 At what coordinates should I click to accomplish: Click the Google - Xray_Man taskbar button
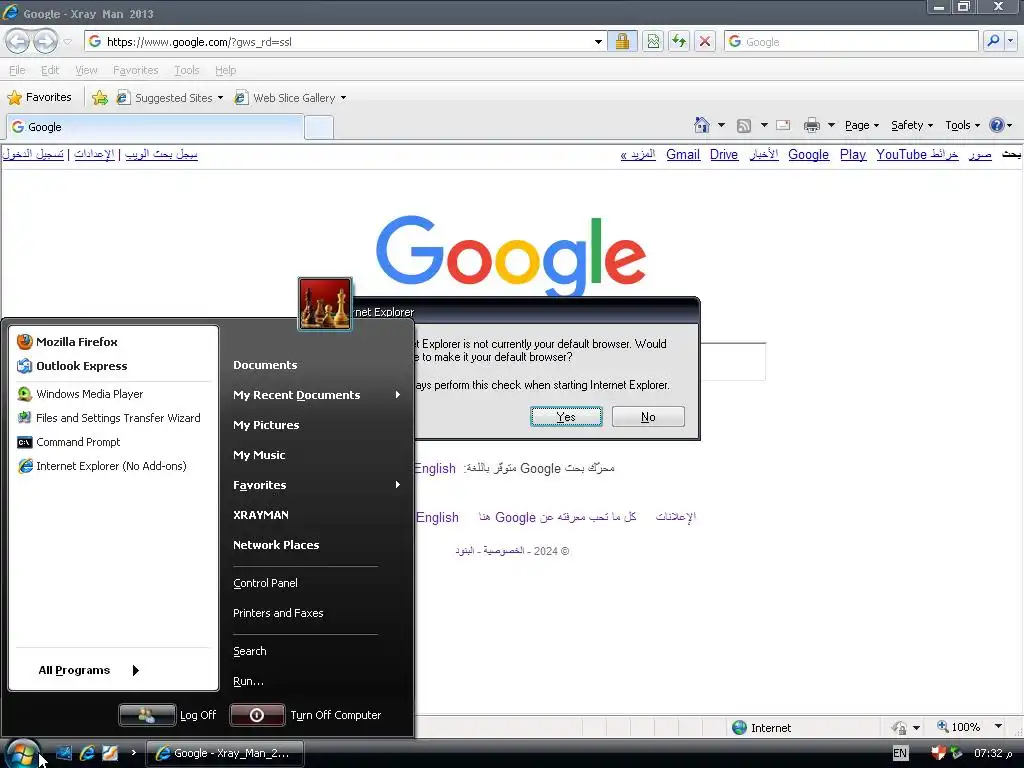click(225, 753)
